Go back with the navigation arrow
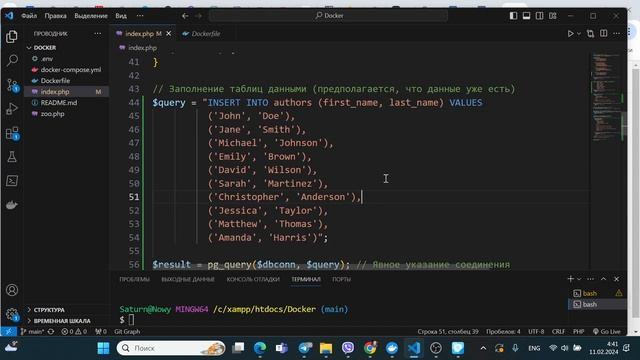640x360 pixels. [x=185, y=16]
